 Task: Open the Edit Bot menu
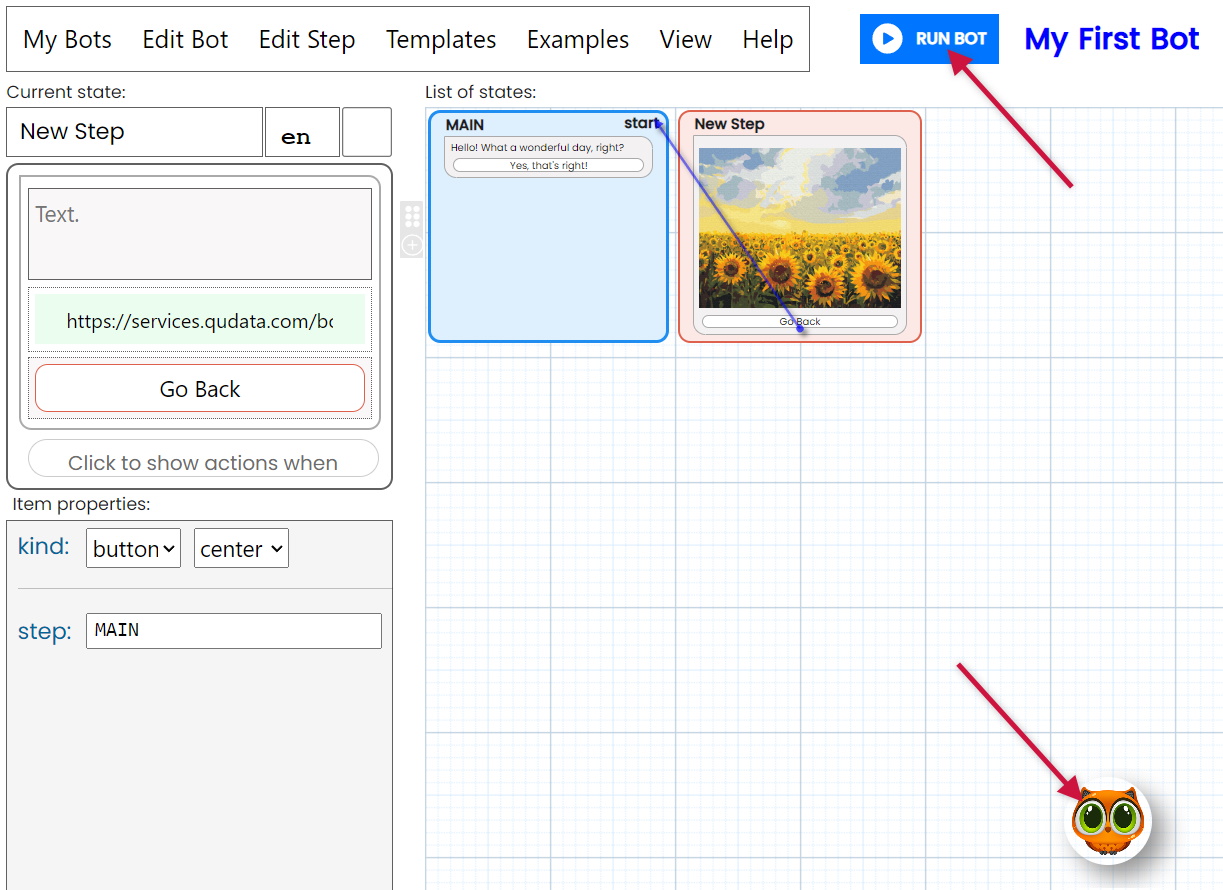[x=185, y=40]
